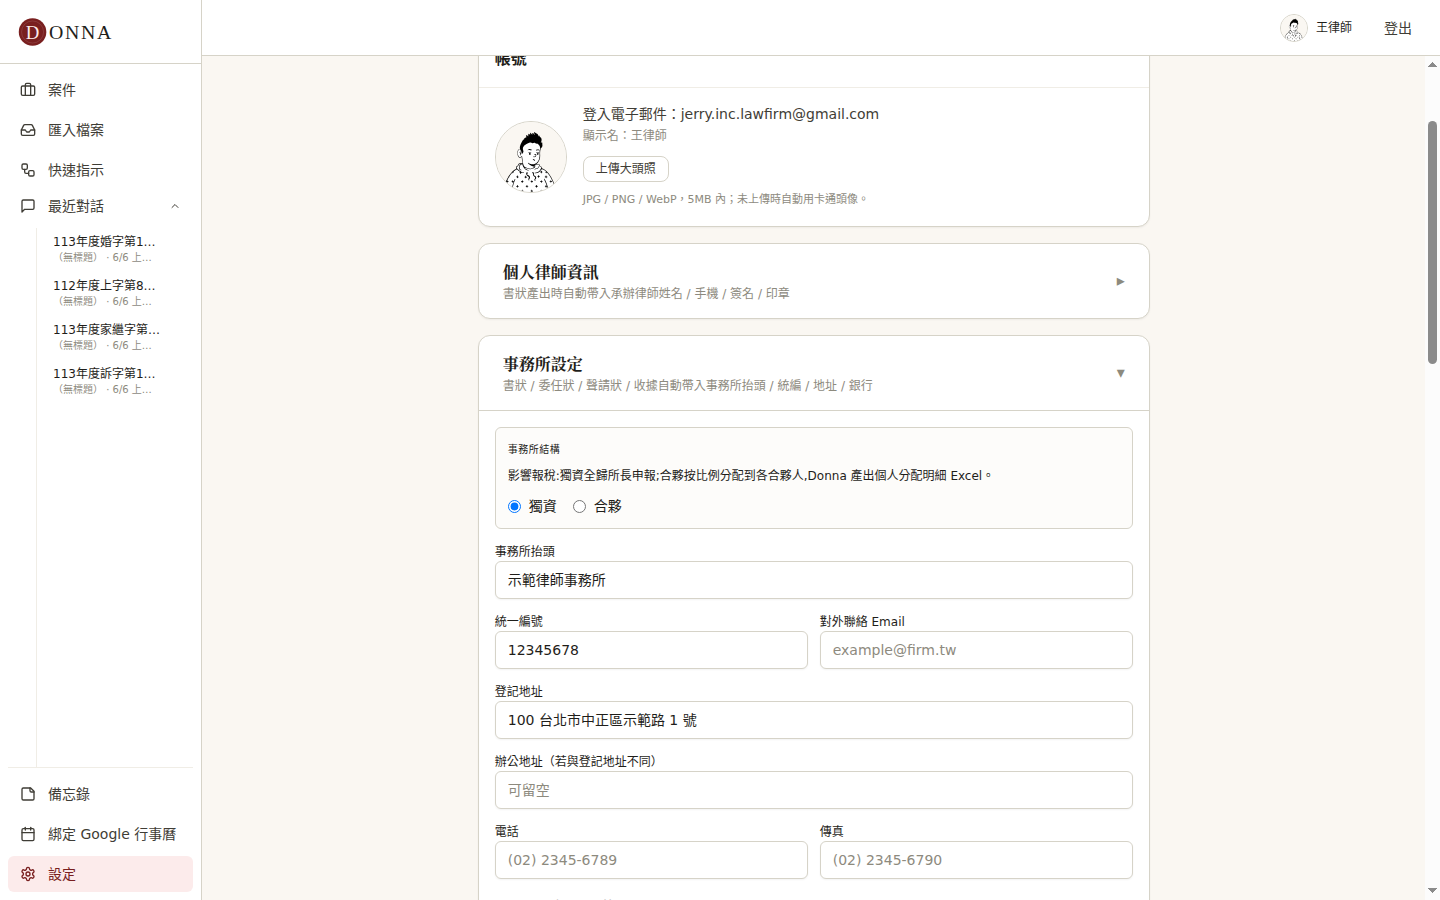Collapse the 最近對話 list chevron

[175, 206]
